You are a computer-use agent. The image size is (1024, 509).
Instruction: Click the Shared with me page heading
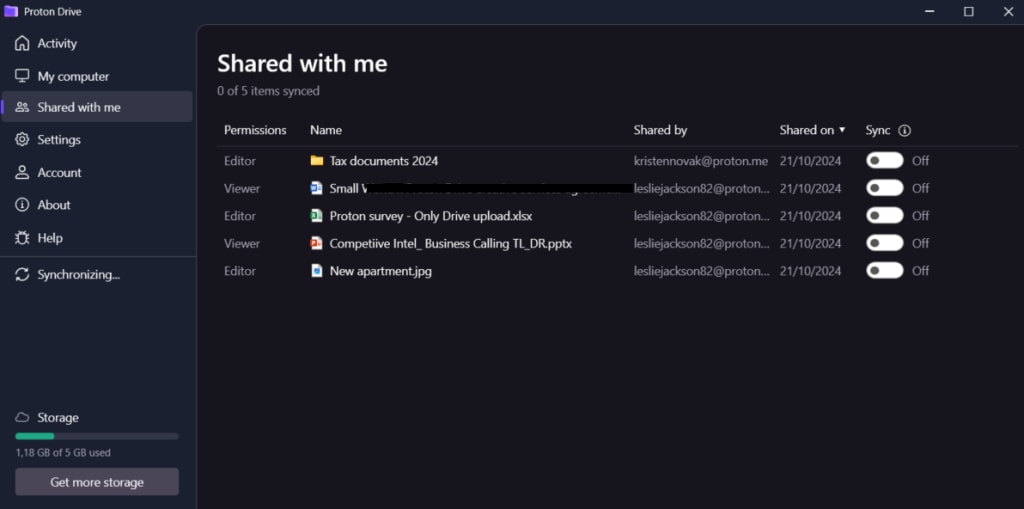tap(302, 63)
